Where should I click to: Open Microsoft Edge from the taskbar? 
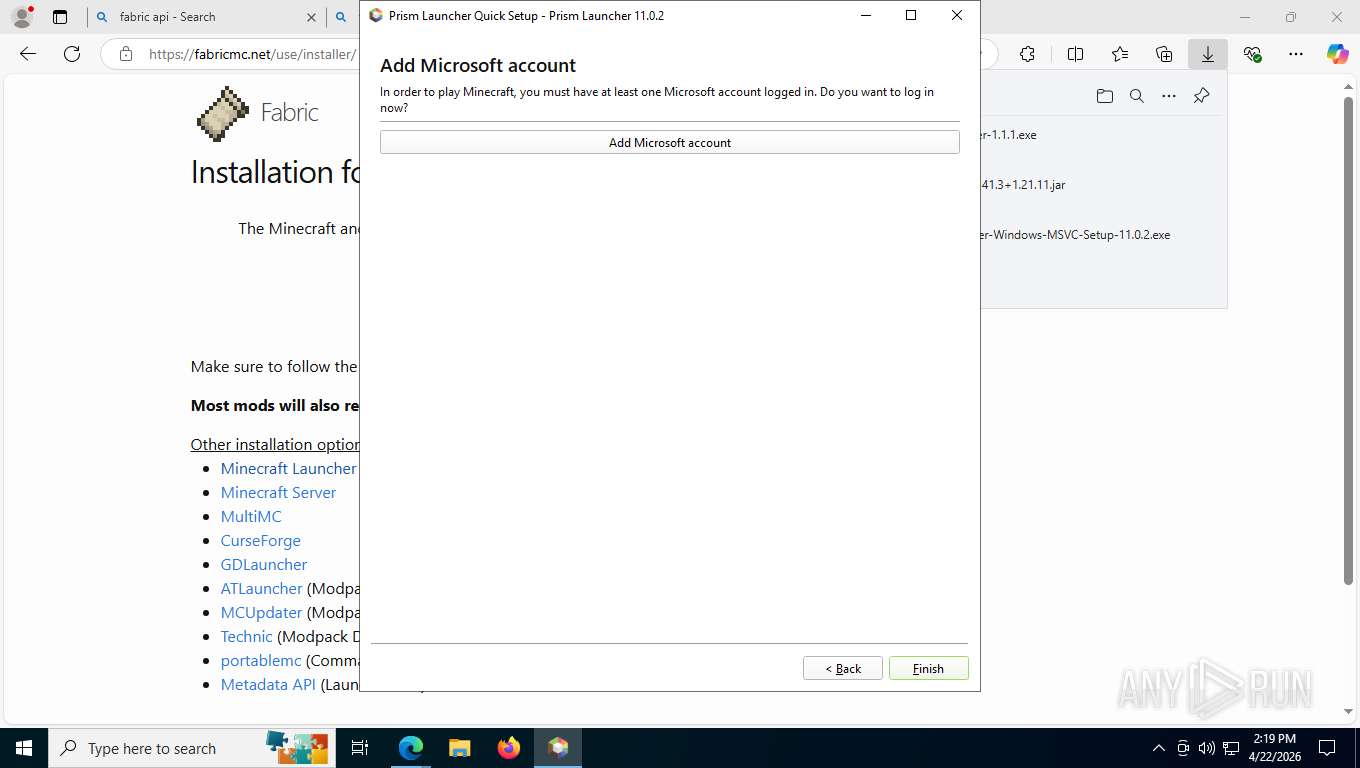411,748
